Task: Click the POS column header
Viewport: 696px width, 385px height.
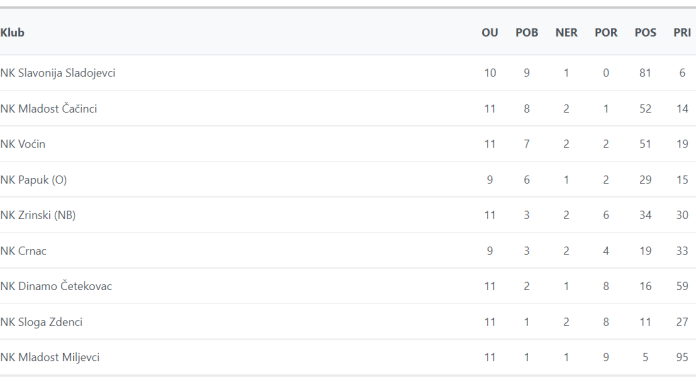Action: pyautogui.click(x=645, y=32)
